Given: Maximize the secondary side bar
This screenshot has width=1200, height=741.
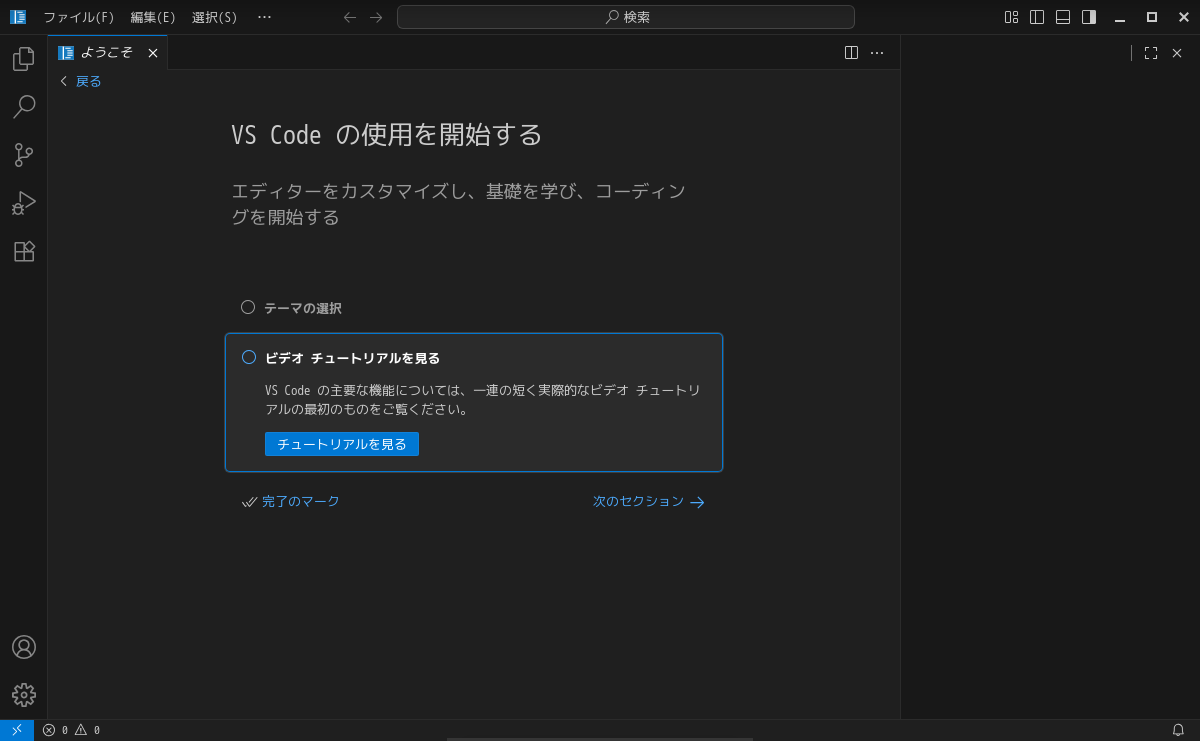Looking at the screenshot, I should [x=1151, y=53].
